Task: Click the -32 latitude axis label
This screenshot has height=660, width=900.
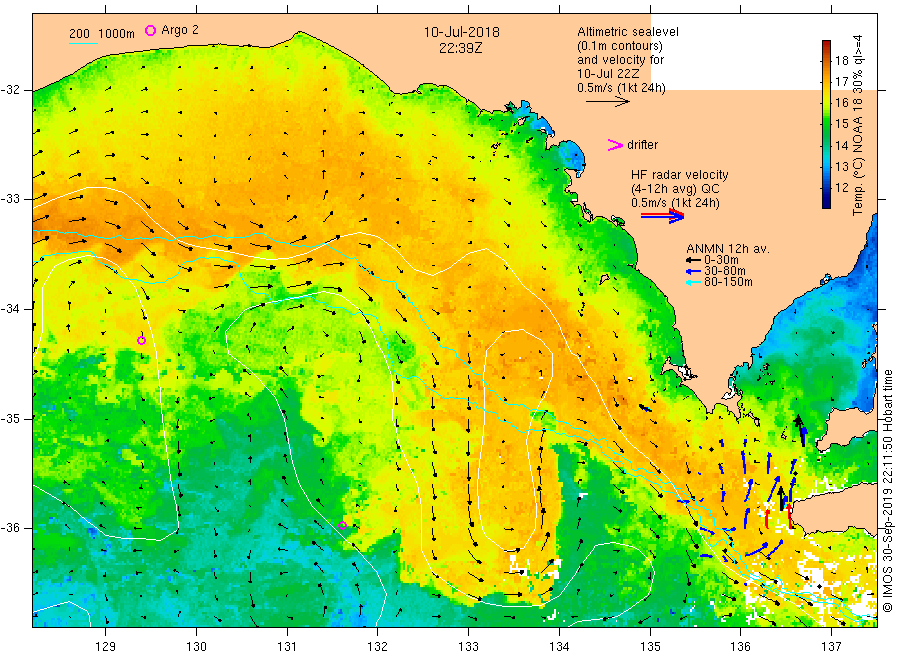Action: pyautogui.click(x=10, y=90)
